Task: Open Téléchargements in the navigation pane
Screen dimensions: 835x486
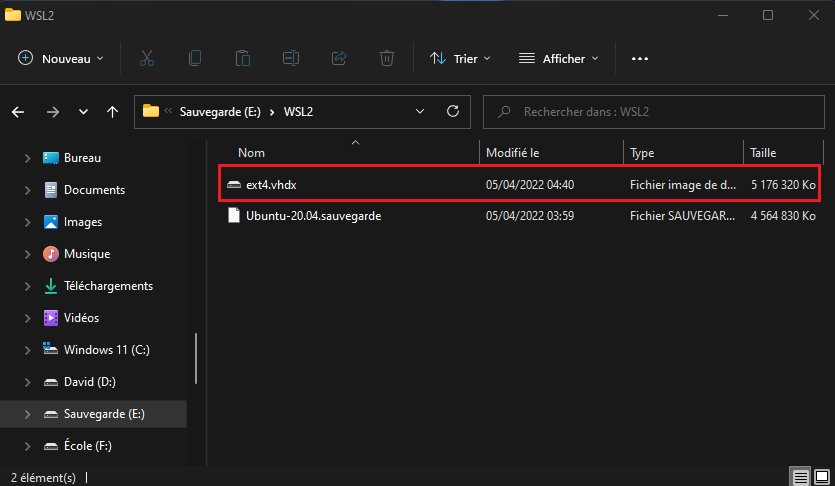Action: [108, 286]
